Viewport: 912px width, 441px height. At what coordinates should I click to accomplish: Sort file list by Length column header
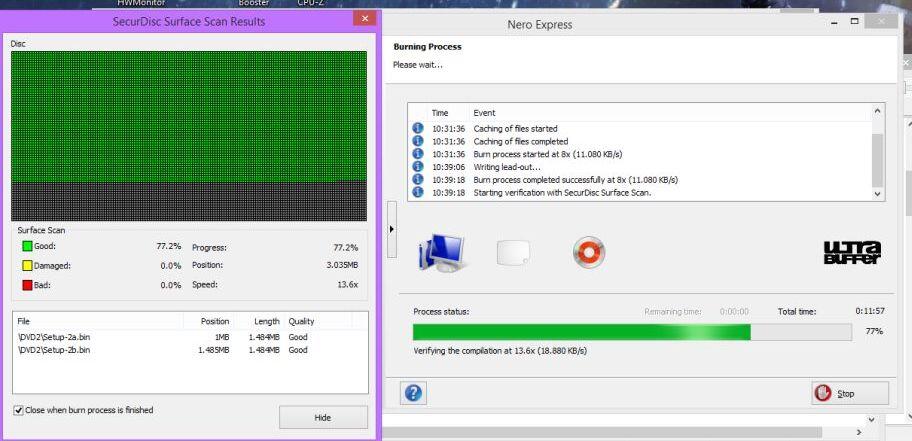click(259, 321)
